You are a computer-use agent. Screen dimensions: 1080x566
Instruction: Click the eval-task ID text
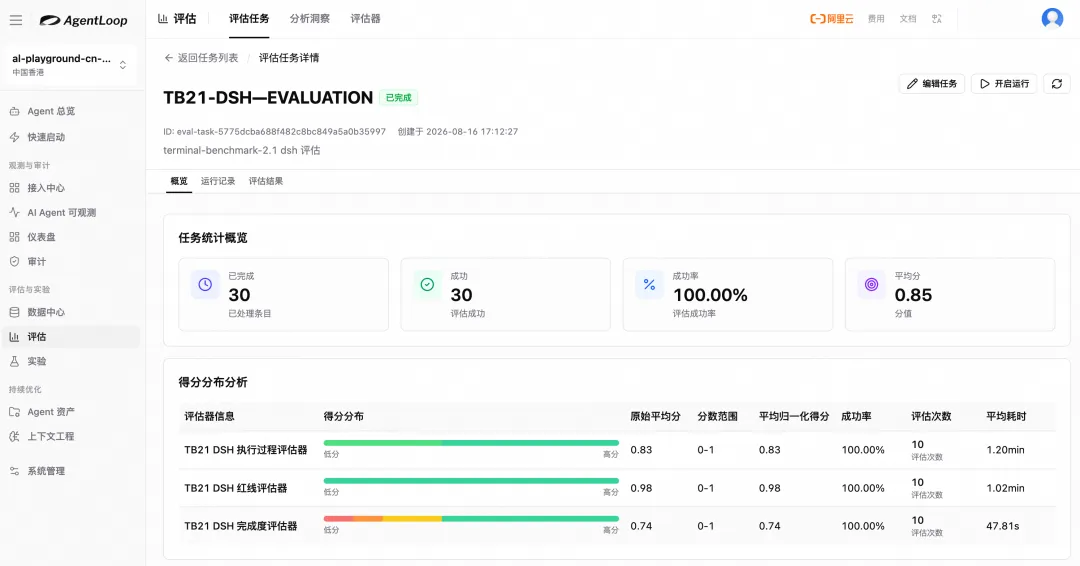coord(274,132)
